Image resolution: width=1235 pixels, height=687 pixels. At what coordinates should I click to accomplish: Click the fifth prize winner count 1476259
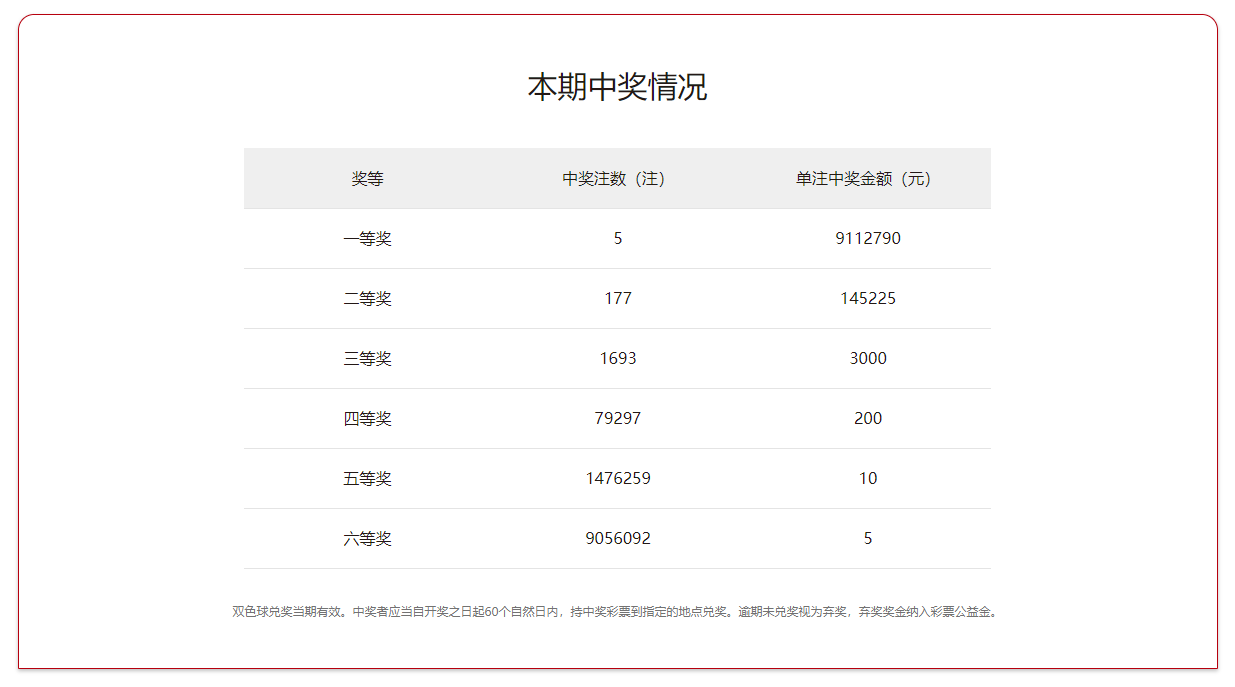(617, 479)
